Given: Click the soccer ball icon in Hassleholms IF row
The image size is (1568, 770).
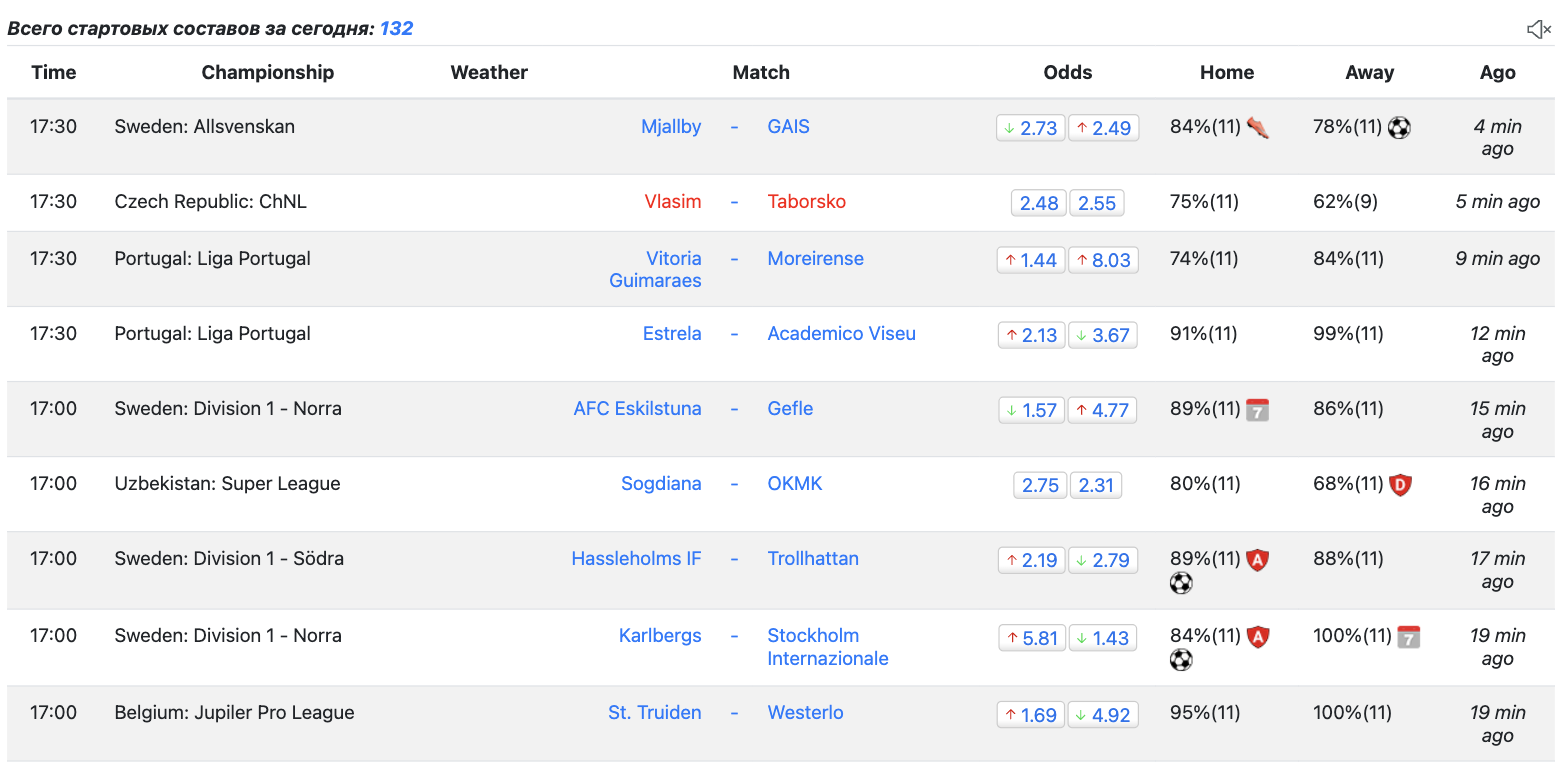Looking at the screenshot, I should 1181,583.
